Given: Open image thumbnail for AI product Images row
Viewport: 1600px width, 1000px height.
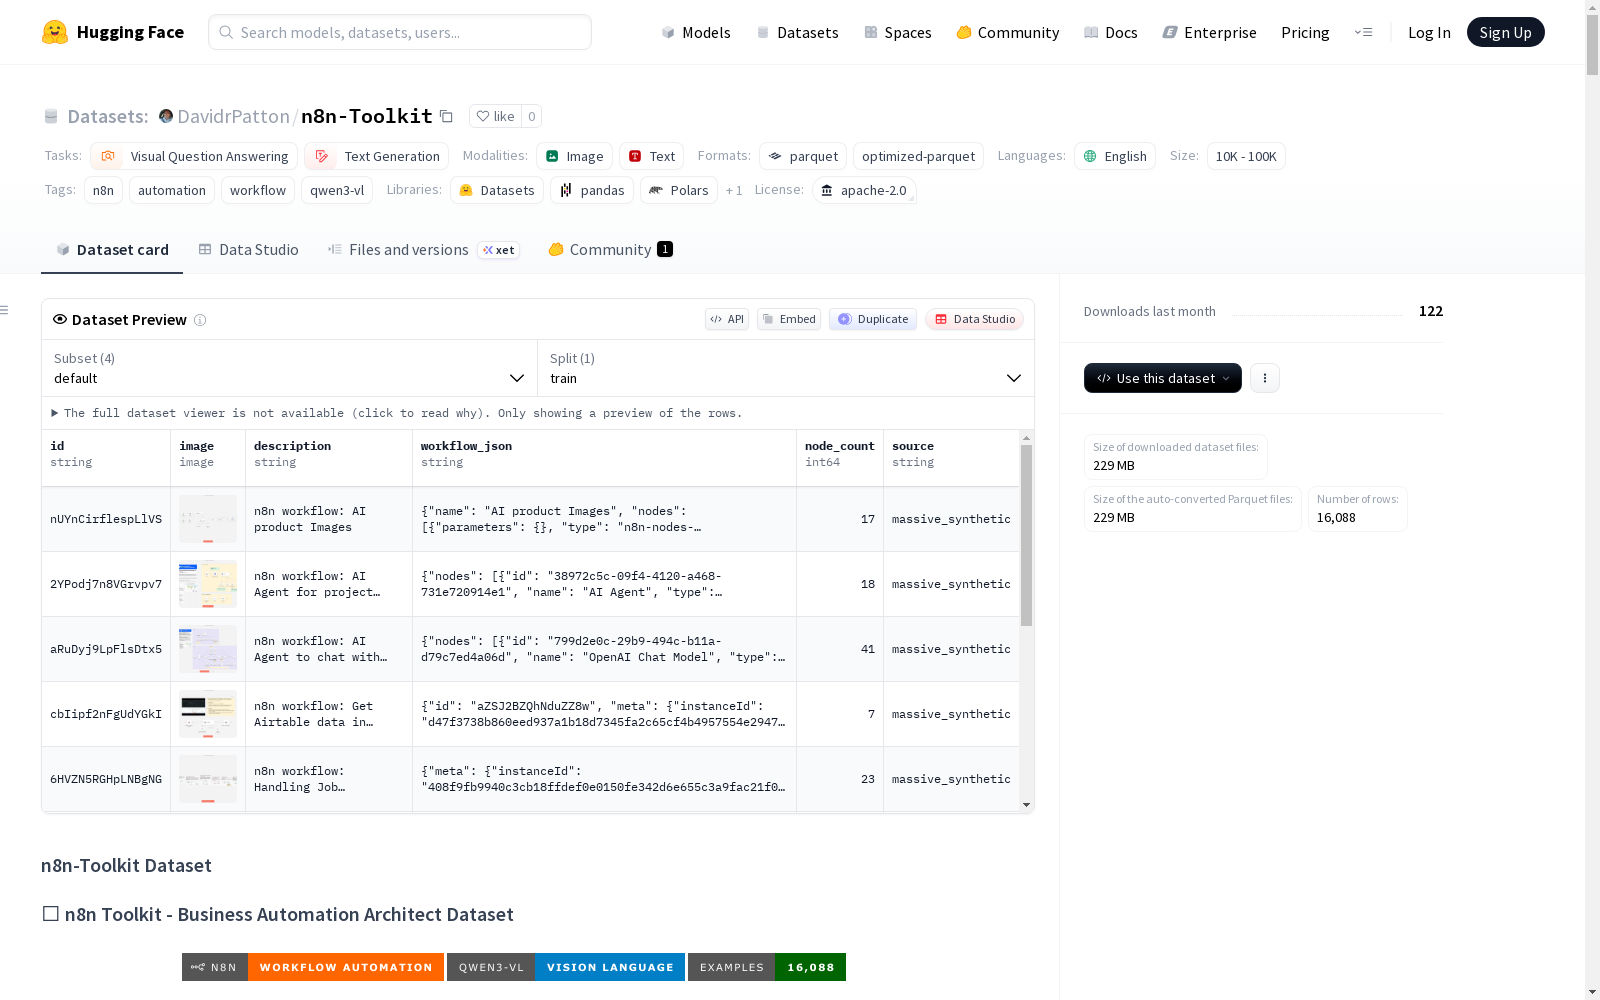Looking at the screenshot, I should (208, 519).
